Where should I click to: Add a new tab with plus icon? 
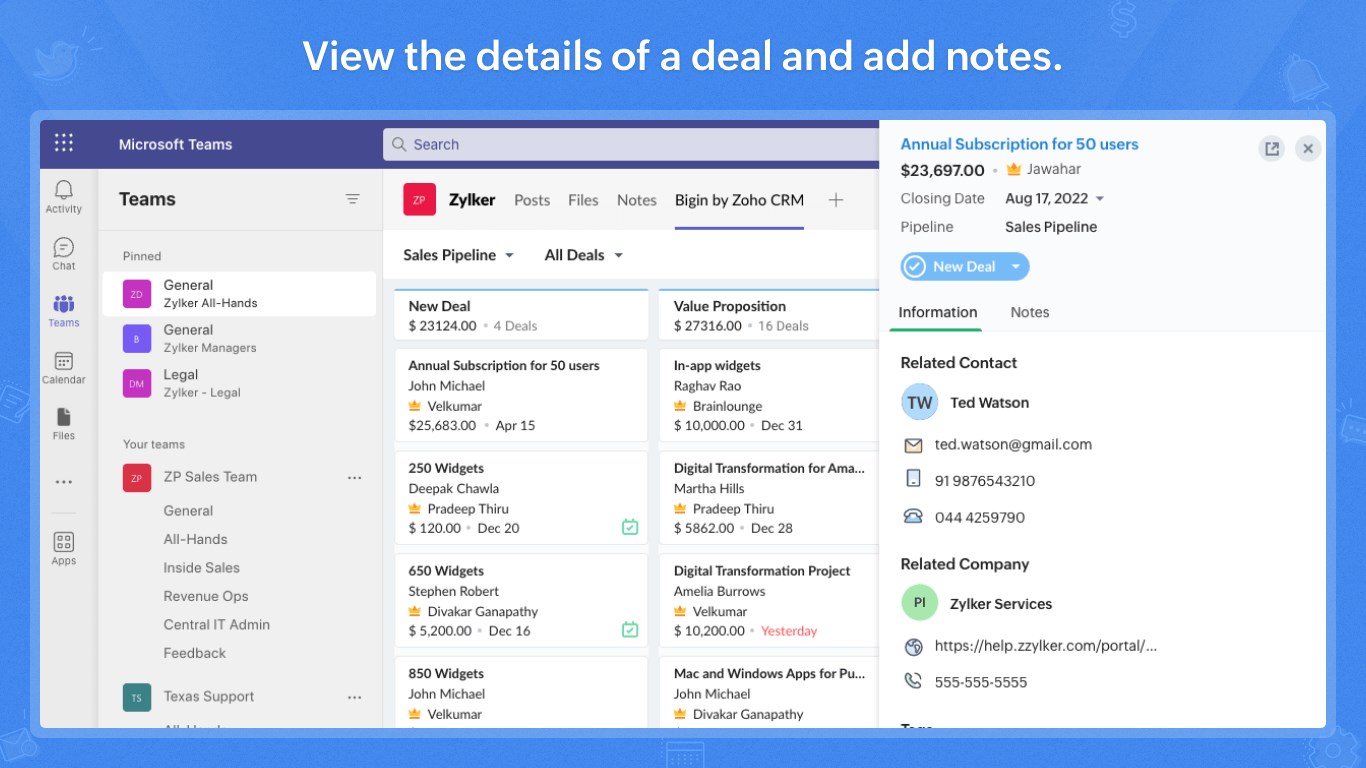(836, 200)
